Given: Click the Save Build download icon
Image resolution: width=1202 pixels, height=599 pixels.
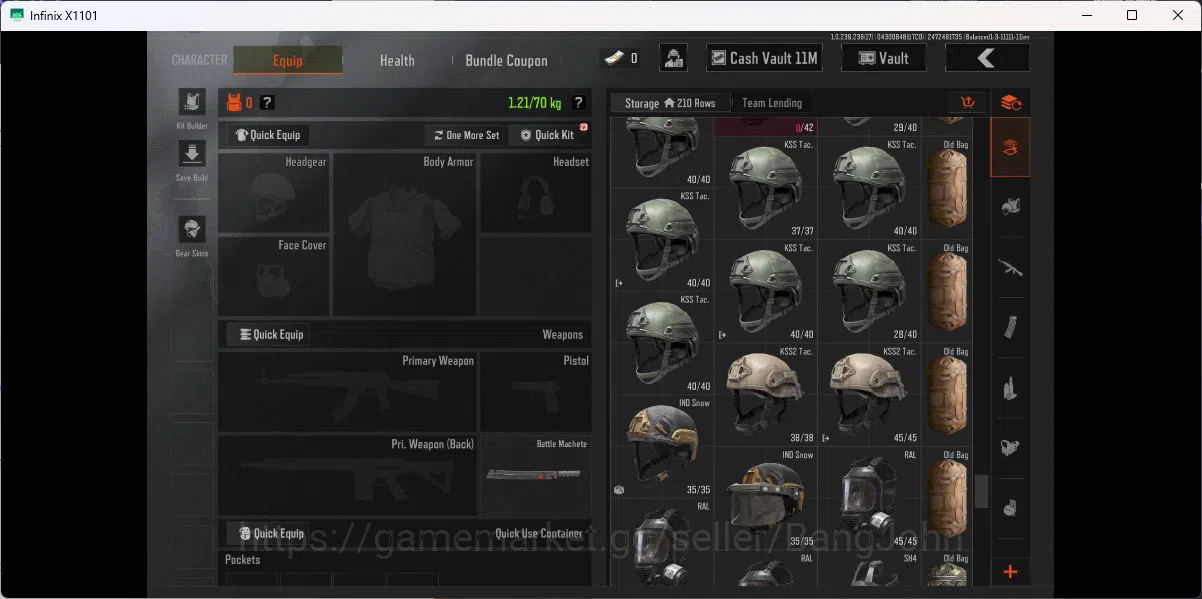Looking at the screenshot, I should 191,154.
